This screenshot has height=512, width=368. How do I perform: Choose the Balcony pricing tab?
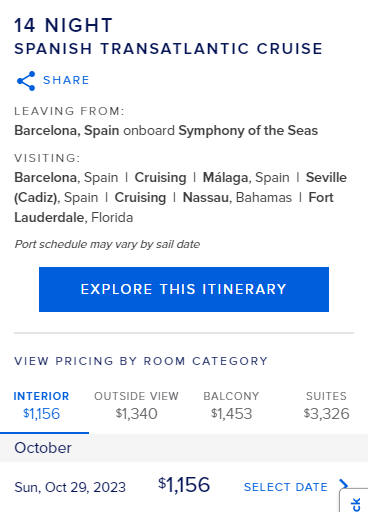click(x=231, y=406)
